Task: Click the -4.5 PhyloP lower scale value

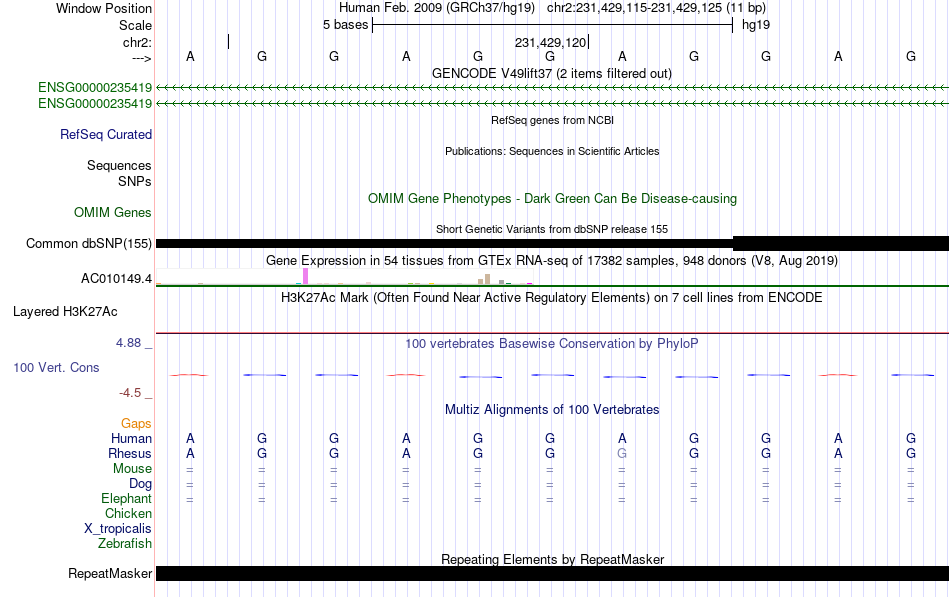Action: [x=130, y=393]
